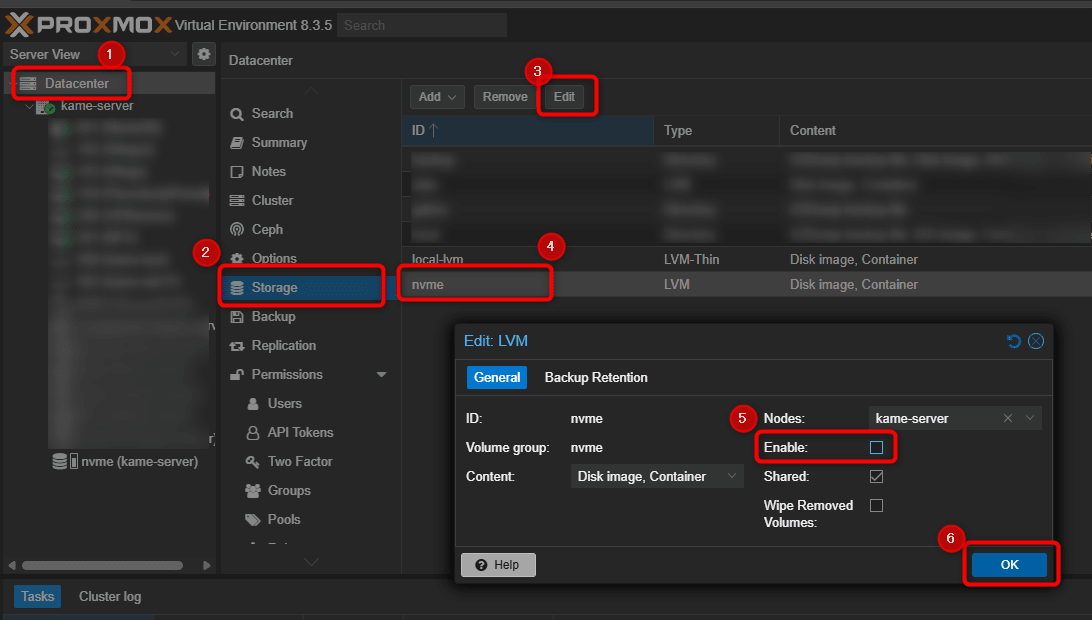Collapse the kame-server tree node

(x=29, y=107)
